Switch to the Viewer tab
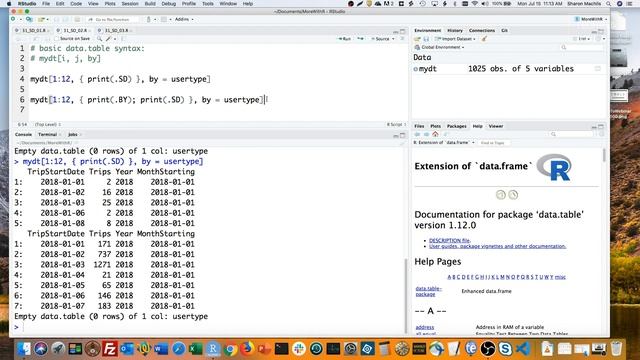 pos(496,126)
